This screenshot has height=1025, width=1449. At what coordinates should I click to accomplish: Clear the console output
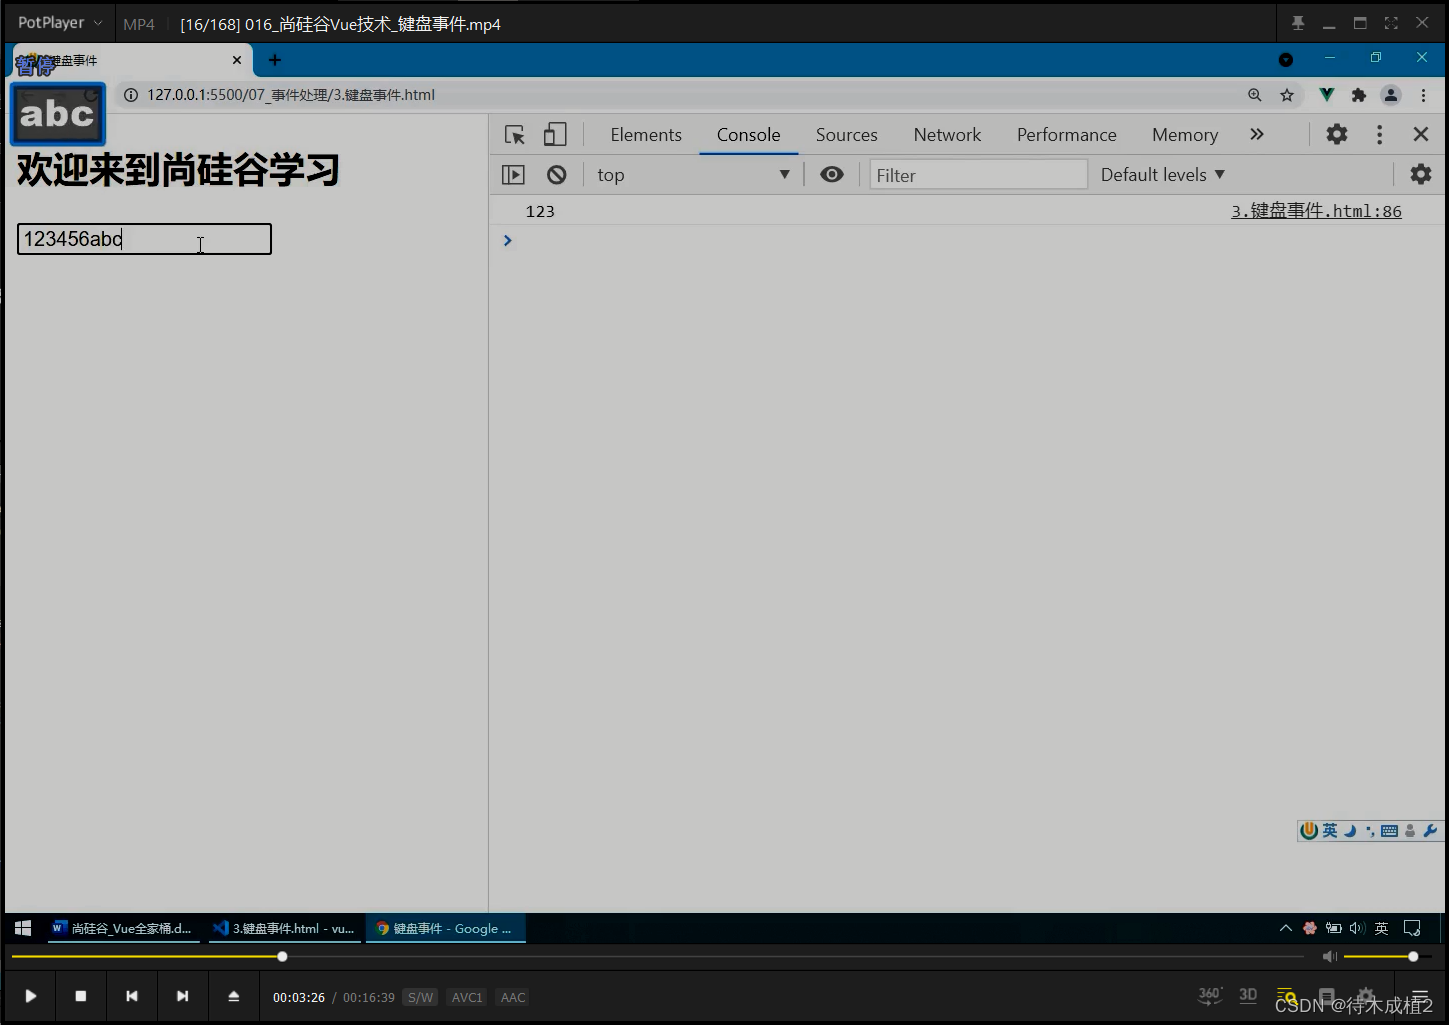click(557, 175)
